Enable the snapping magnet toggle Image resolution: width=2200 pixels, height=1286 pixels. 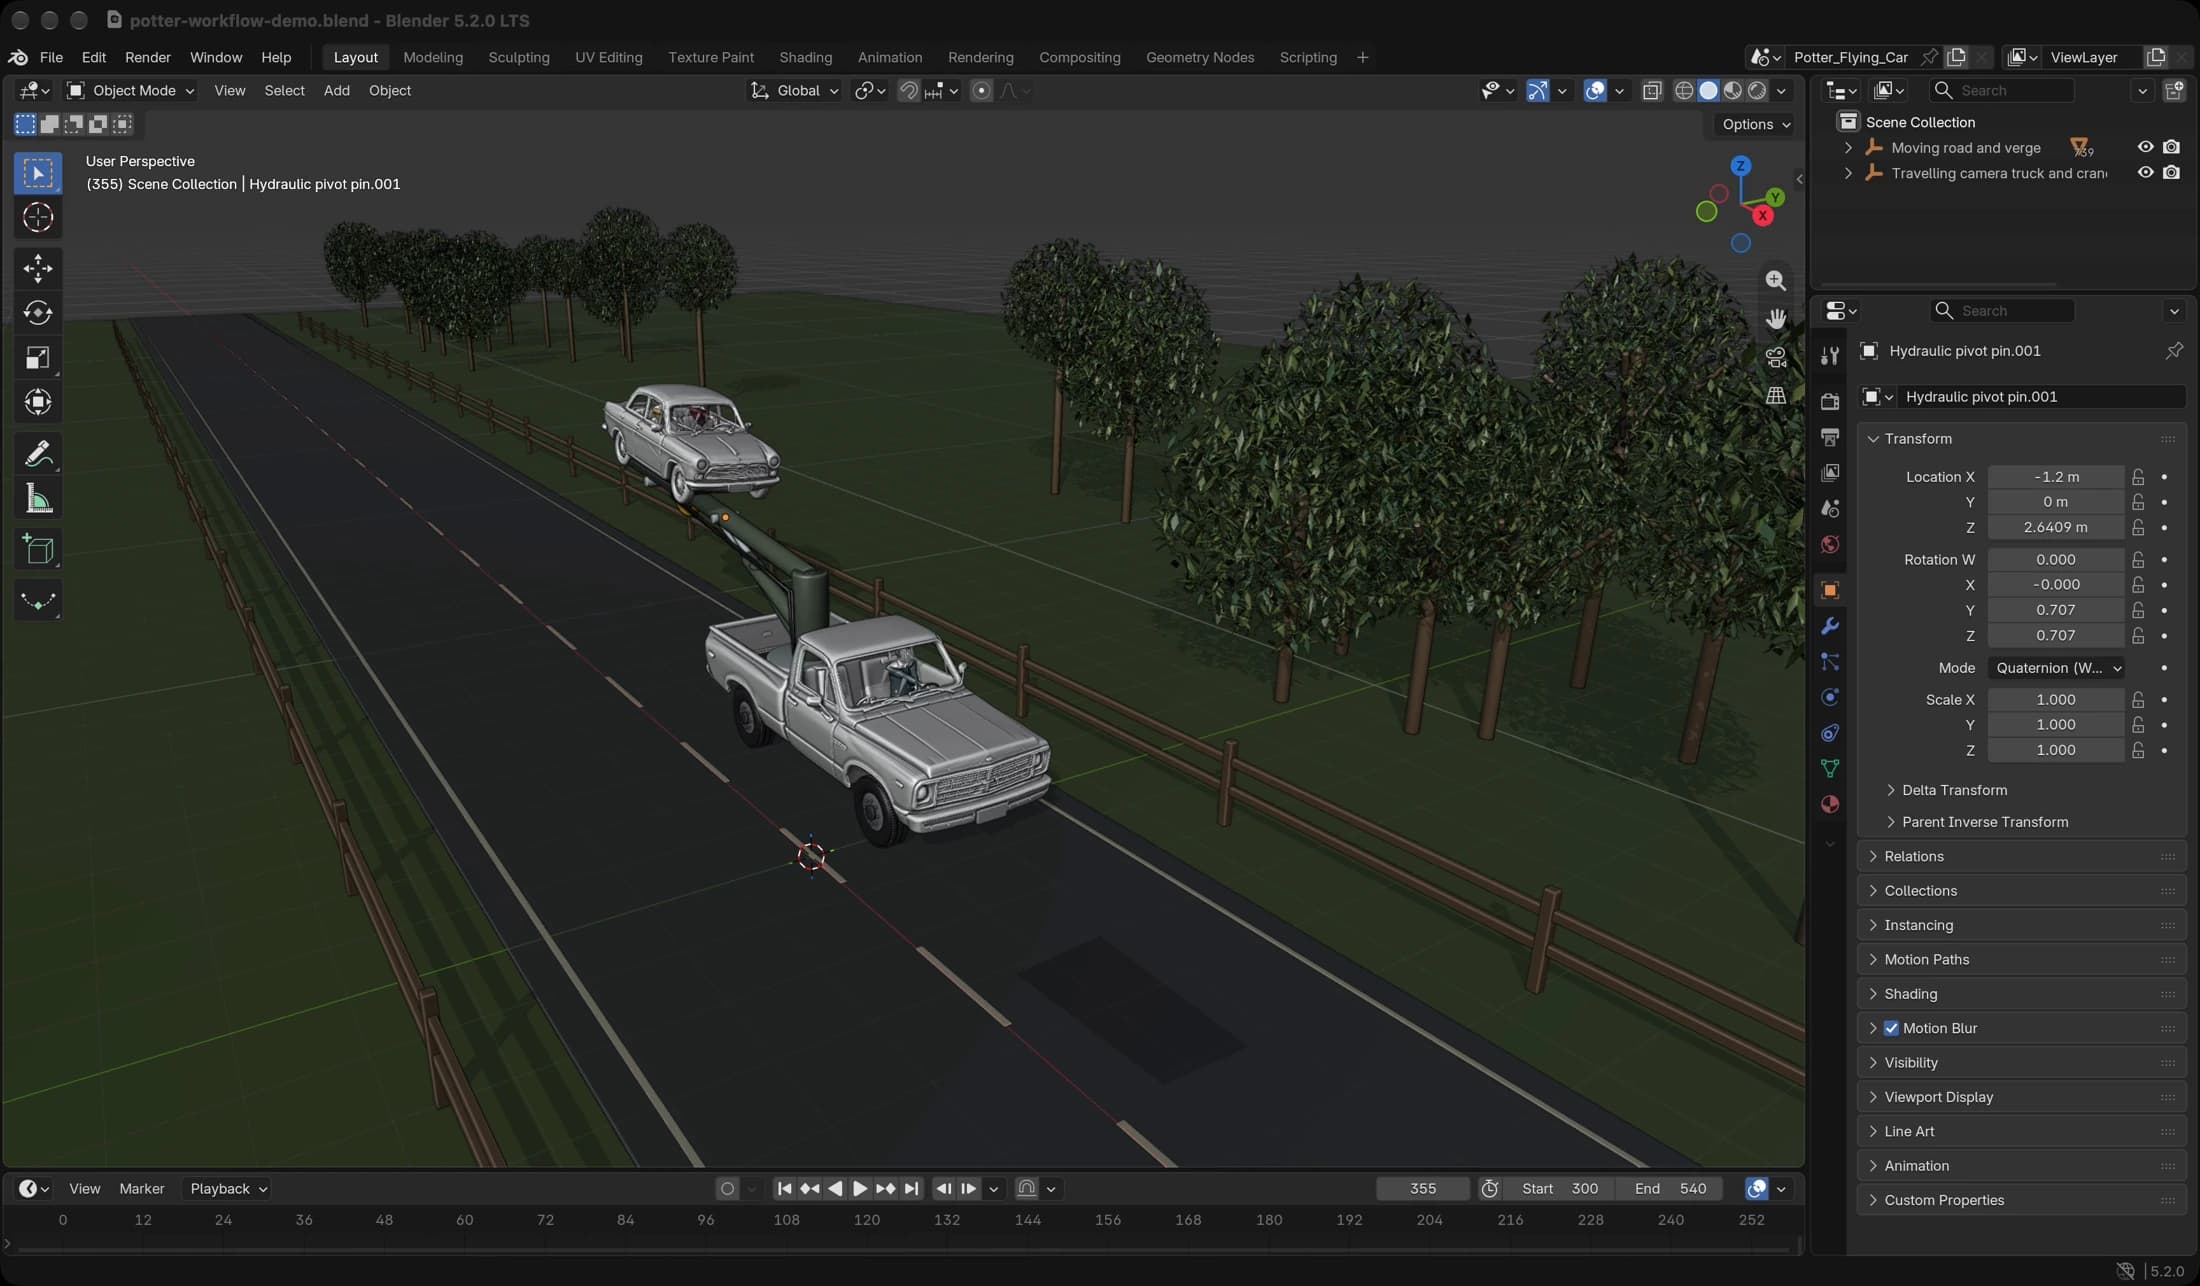[x=908, y=91]
